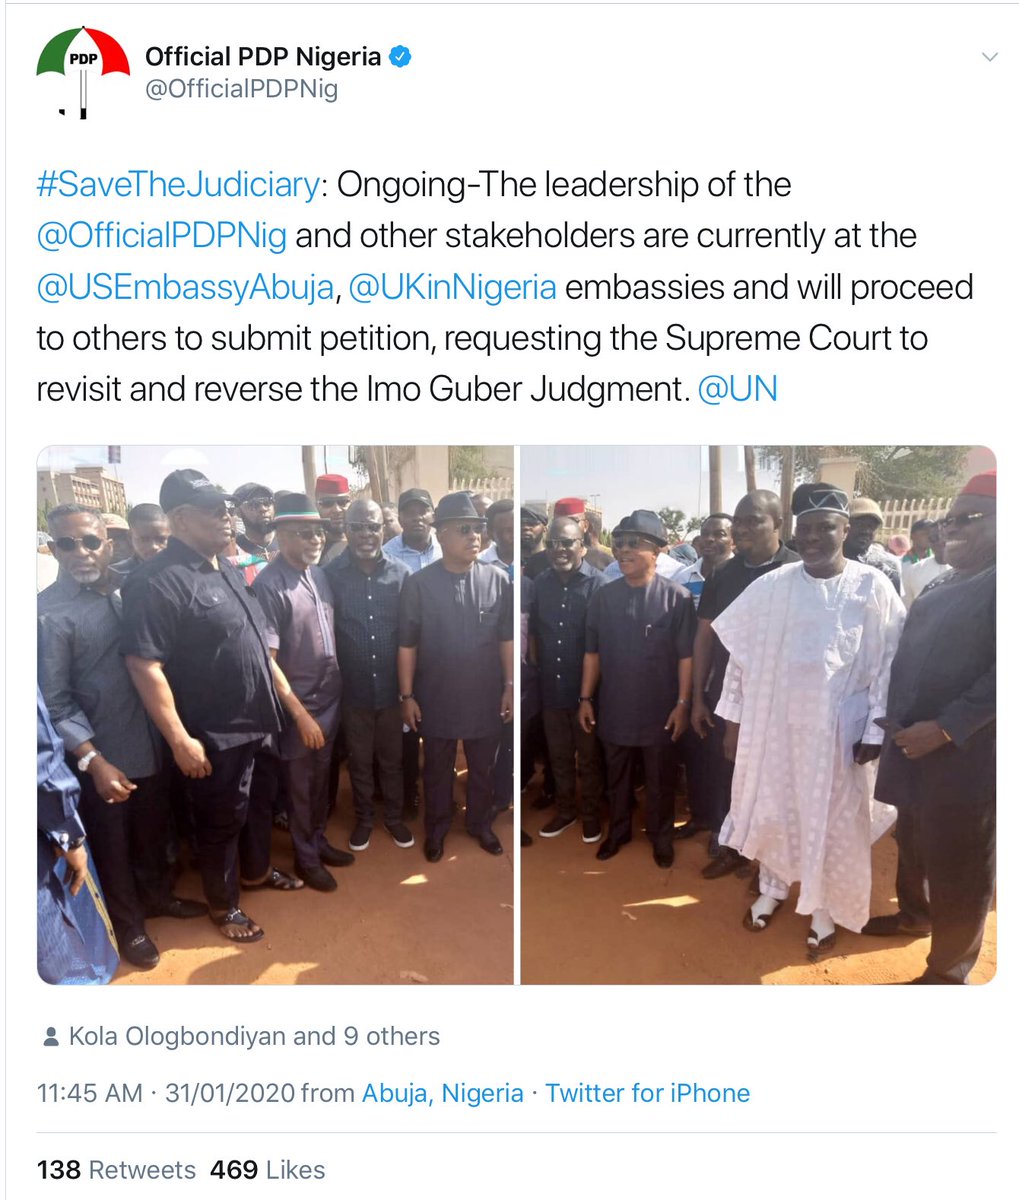Image resolution: width=1019 pixels, height=1200 pixels.
Task: Select the 31/01/2020 date text
Action: (230, 1093)
